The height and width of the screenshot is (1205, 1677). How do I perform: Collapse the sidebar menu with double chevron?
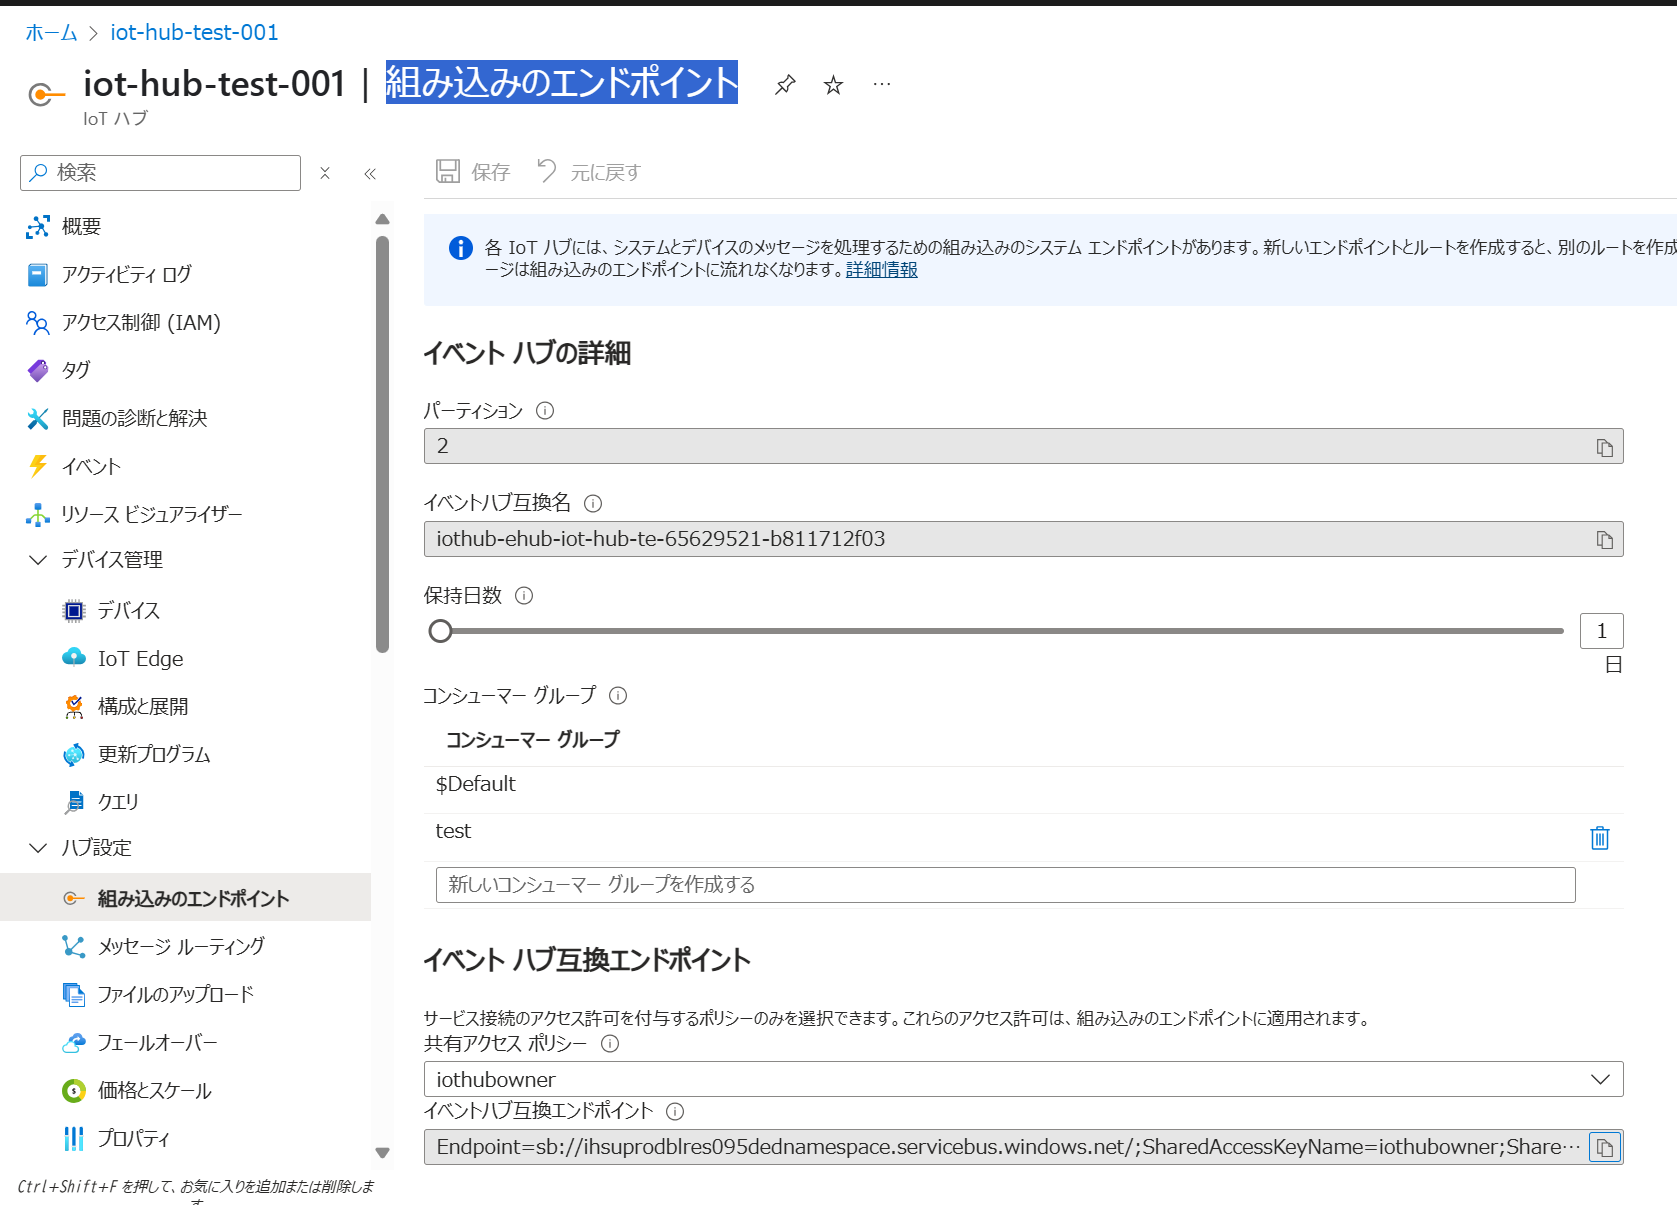(x=370, y=173)
